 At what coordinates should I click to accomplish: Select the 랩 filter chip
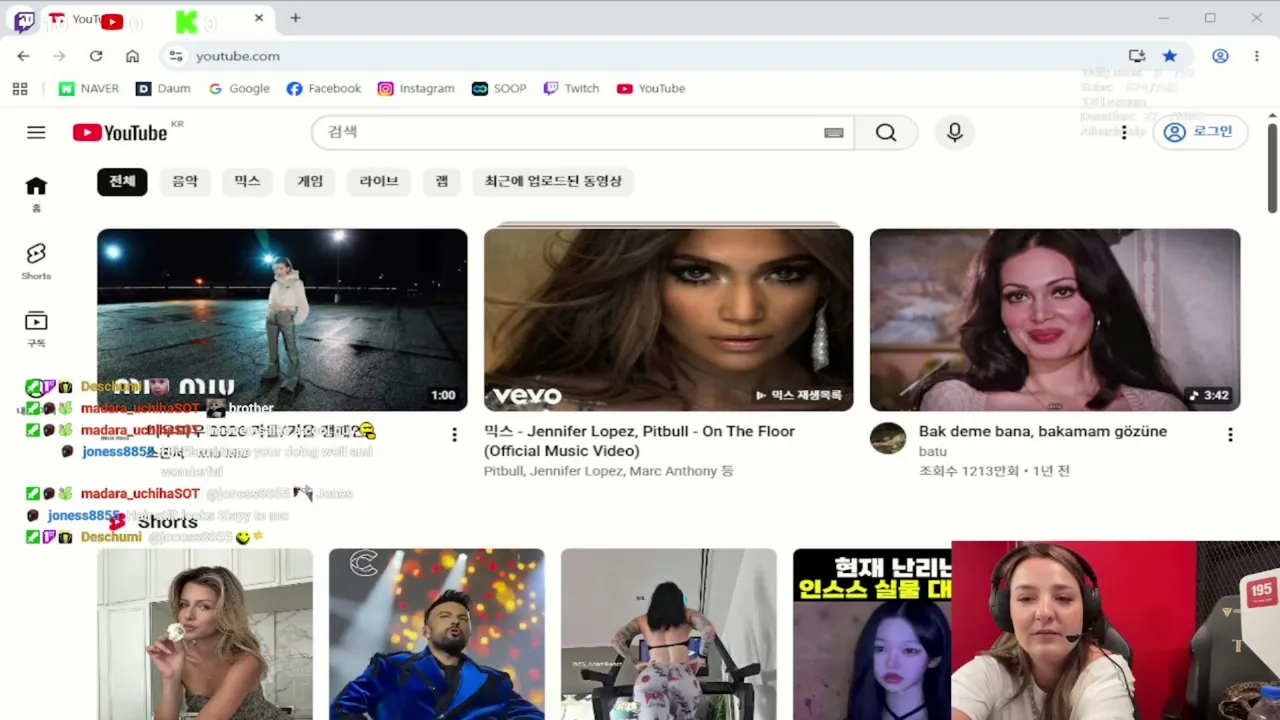[442, 181]
